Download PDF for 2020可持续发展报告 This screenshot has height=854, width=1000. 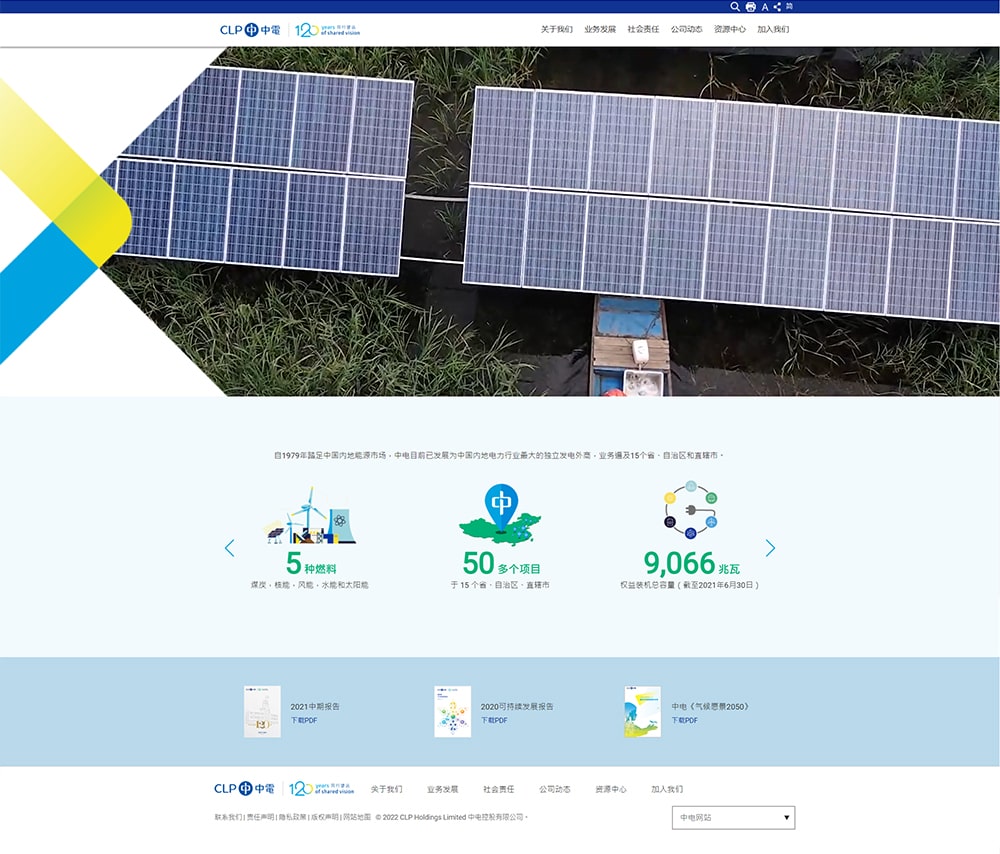[x=494, y=720]
